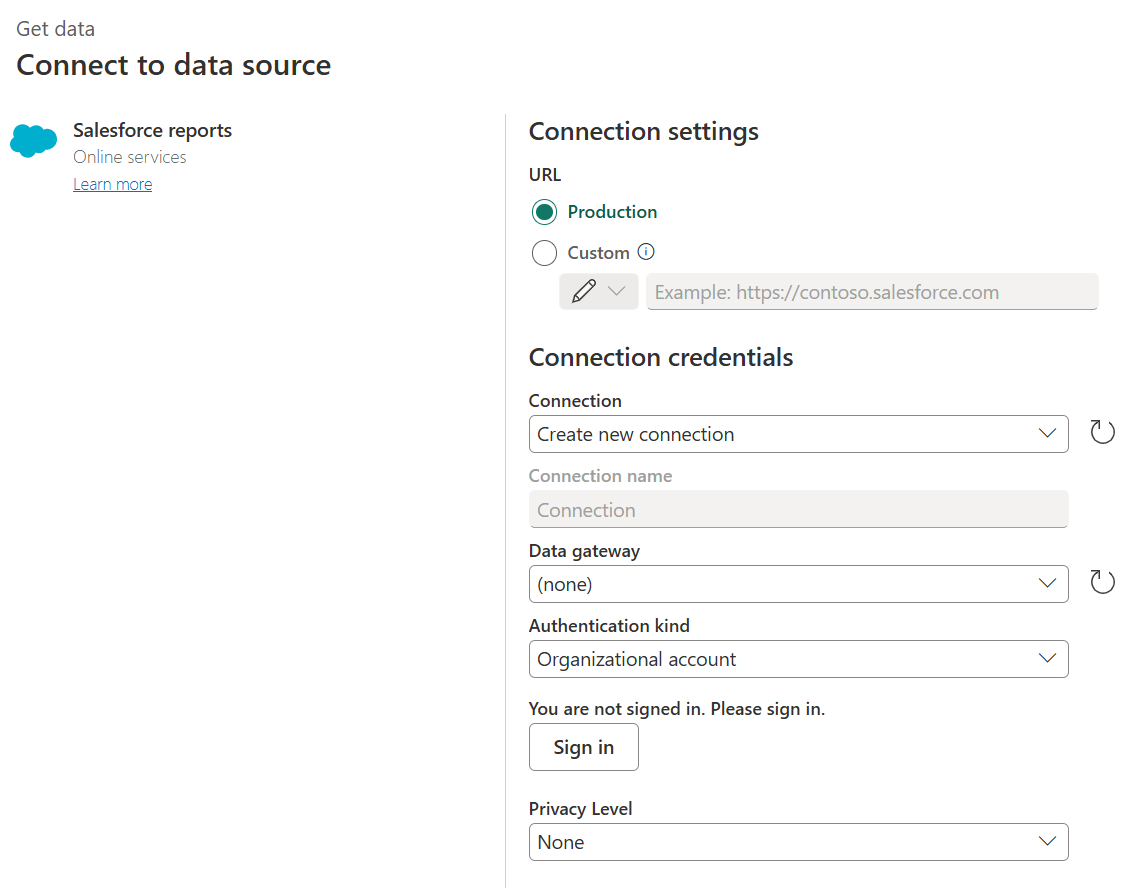Open the Learn more link

[x=112, y=184]
